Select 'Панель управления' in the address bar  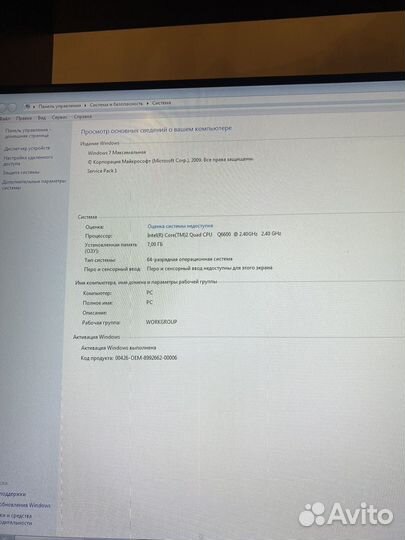pyautogui.click(x=60, y=106)
